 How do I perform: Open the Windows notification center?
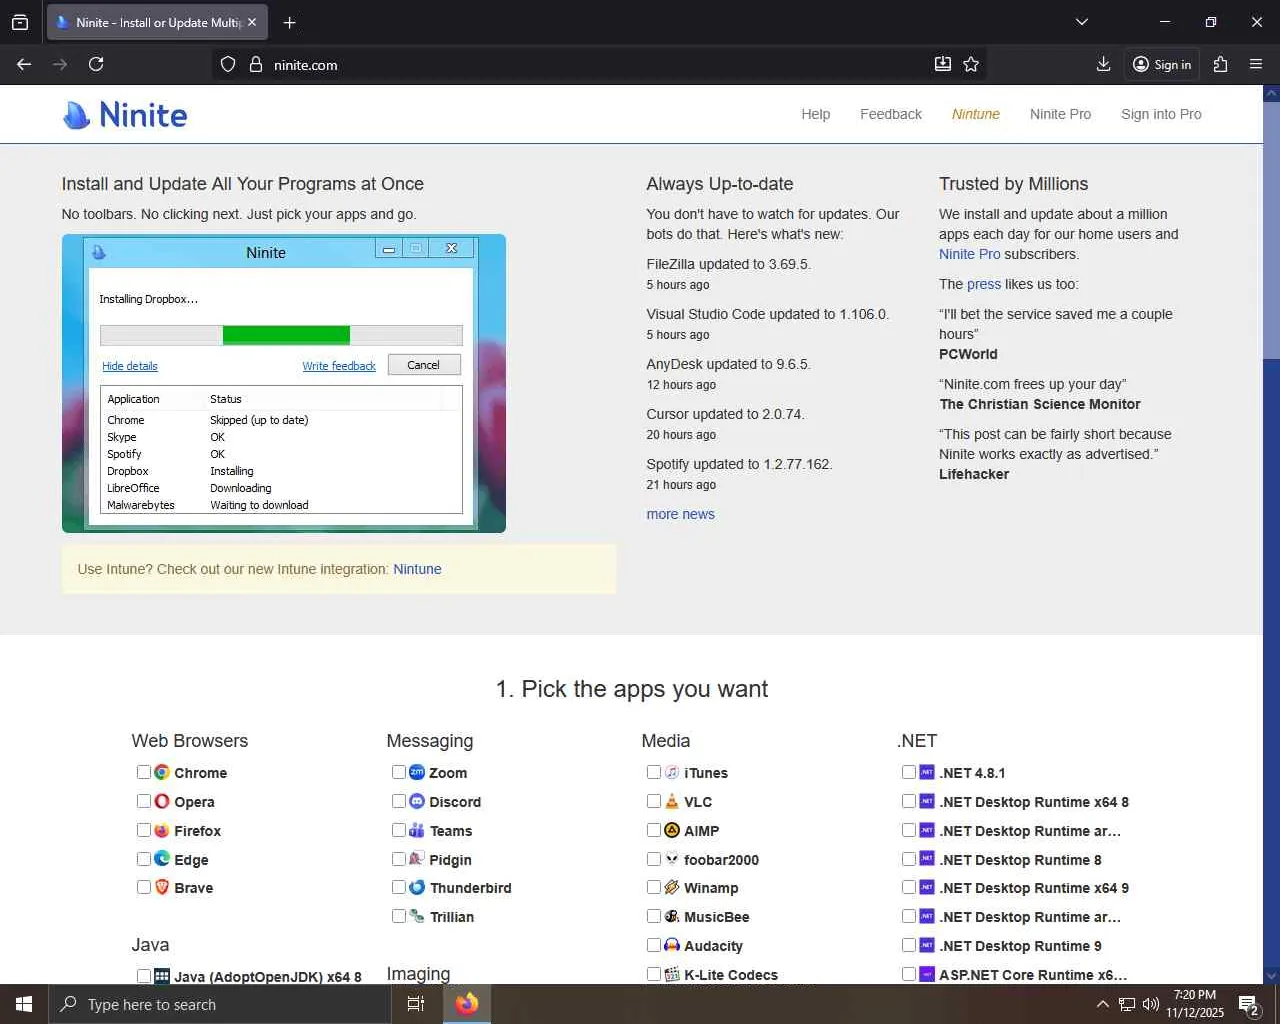coord(1249,1004)
